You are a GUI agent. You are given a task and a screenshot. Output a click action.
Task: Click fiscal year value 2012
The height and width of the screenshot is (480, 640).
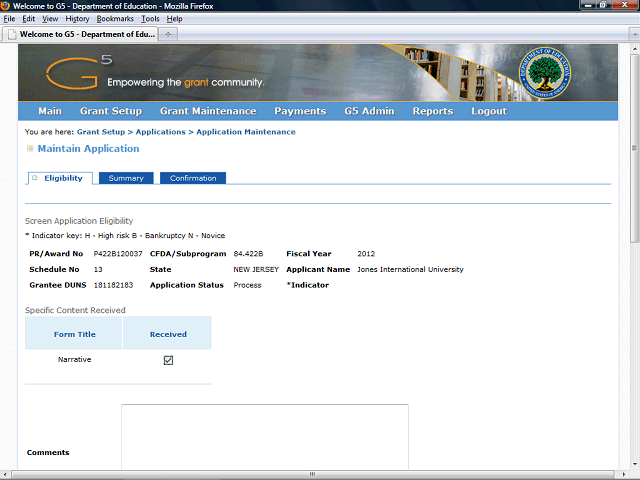point(366,254)
